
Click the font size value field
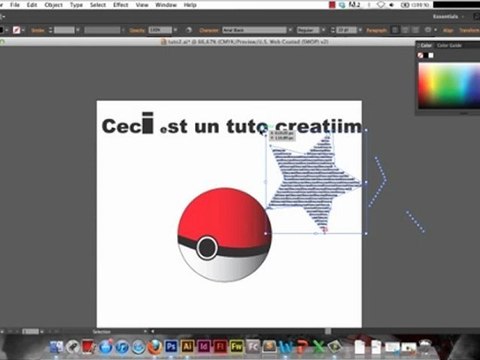346,30
